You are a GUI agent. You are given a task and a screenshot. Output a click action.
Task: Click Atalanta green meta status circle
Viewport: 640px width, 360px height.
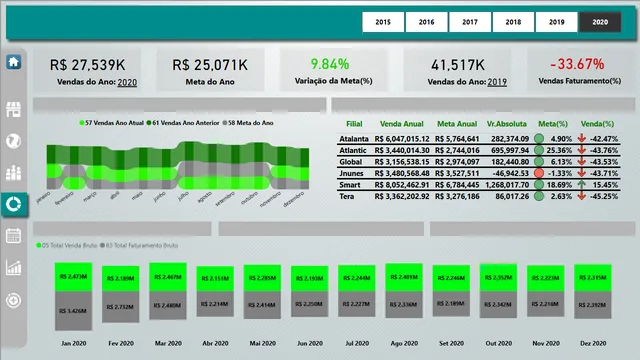pyautogui.click(x=539, y=138)
